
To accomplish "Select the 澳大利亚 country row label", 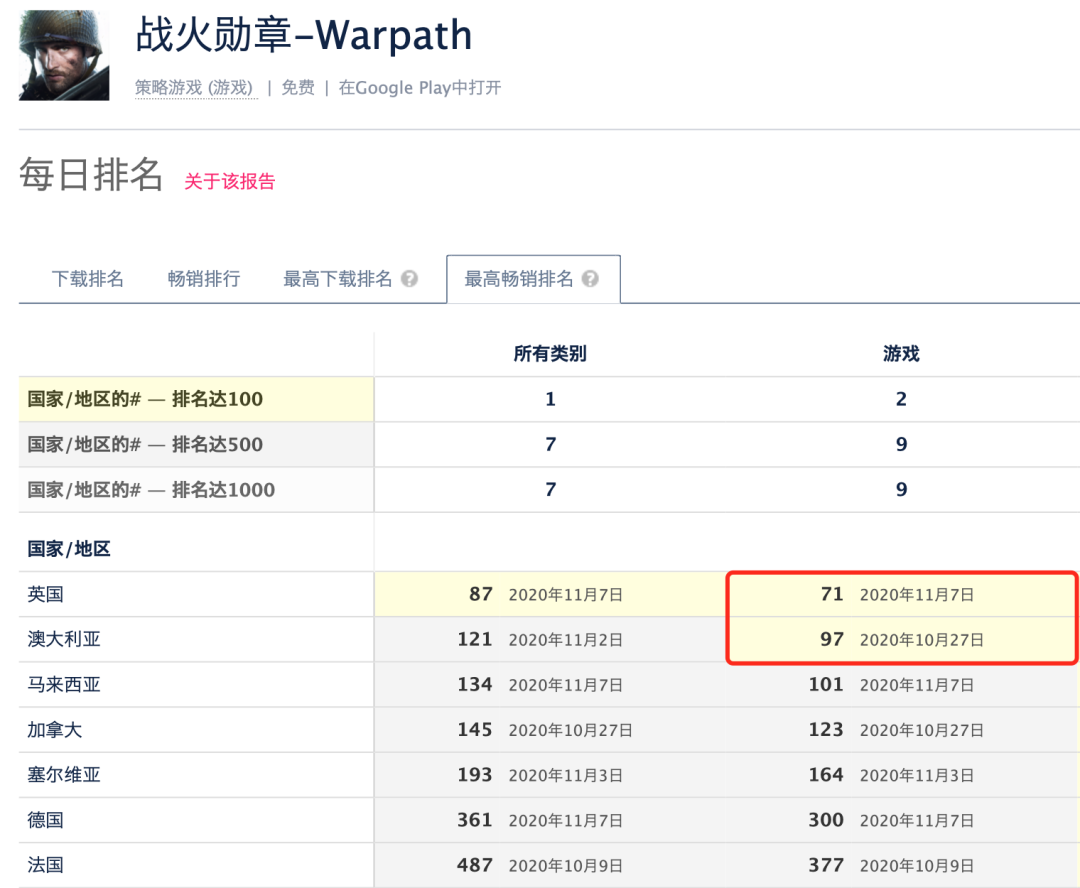I will [64, 639].
